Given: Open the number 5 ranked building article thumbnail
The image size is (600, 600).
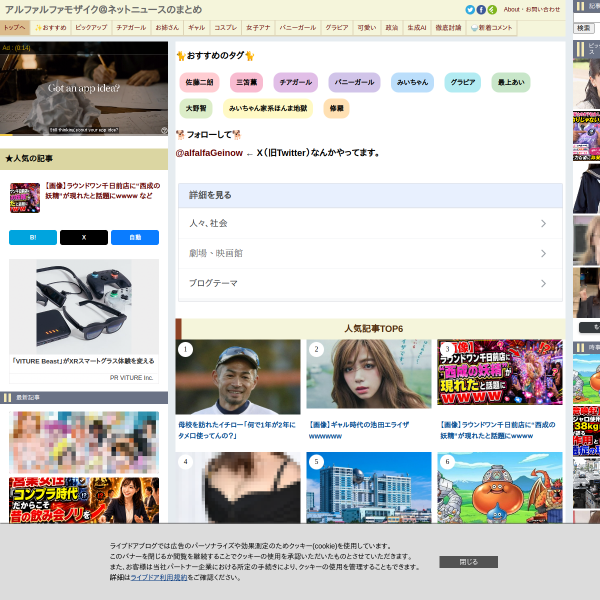Looking at the screenshot, I should tap(369, 488).
